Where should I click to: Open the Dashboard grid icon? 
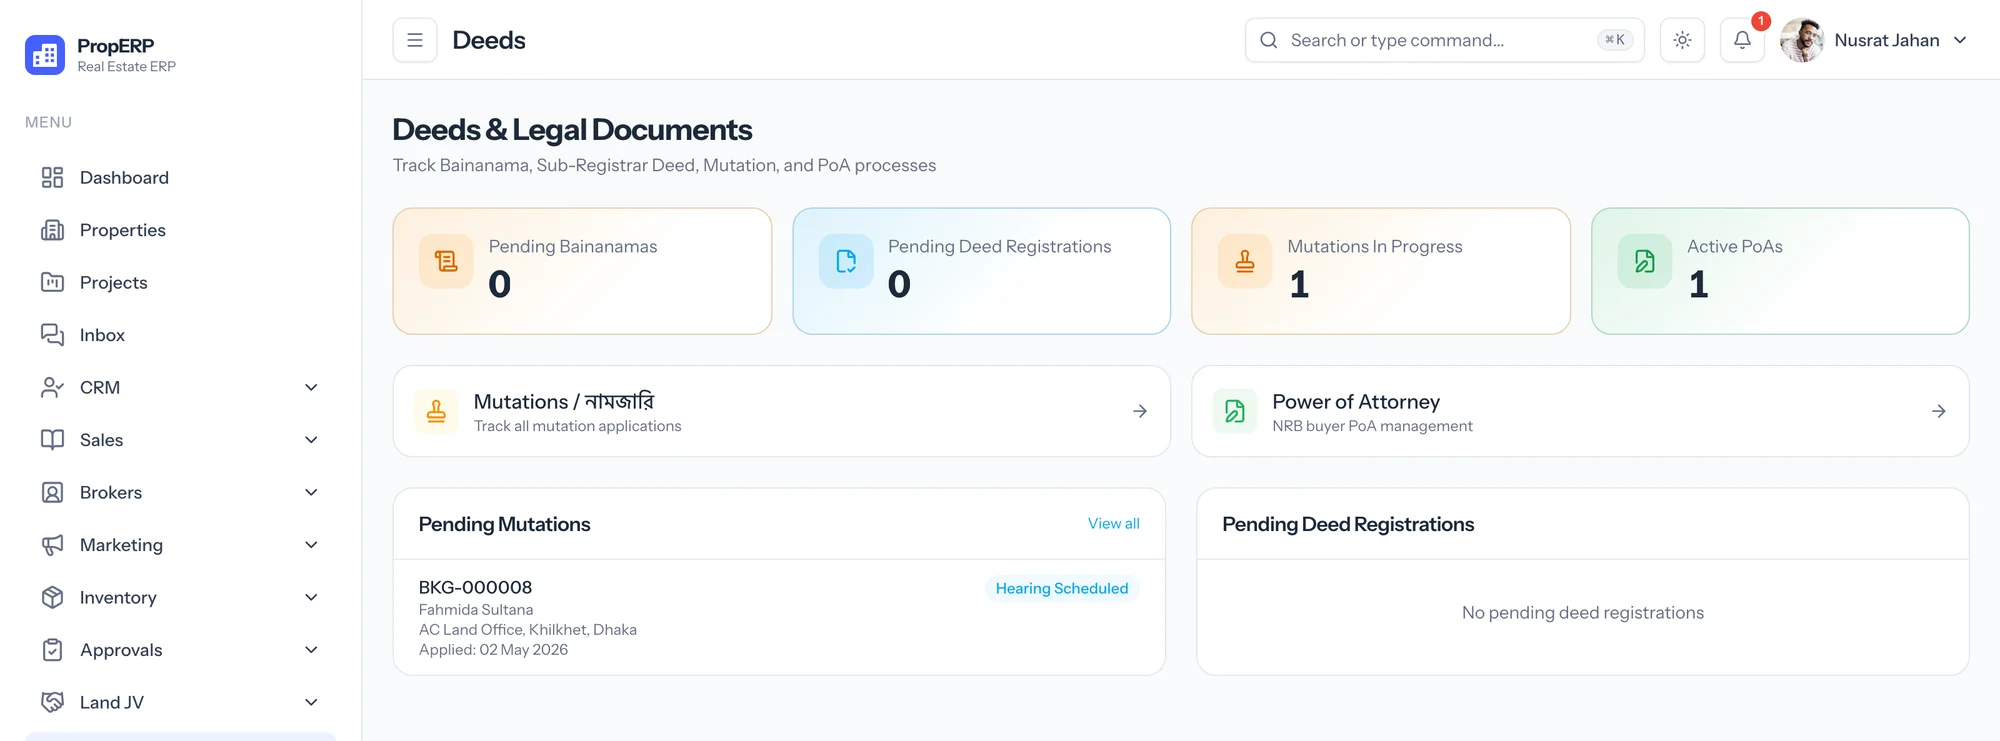coord(52,178)
